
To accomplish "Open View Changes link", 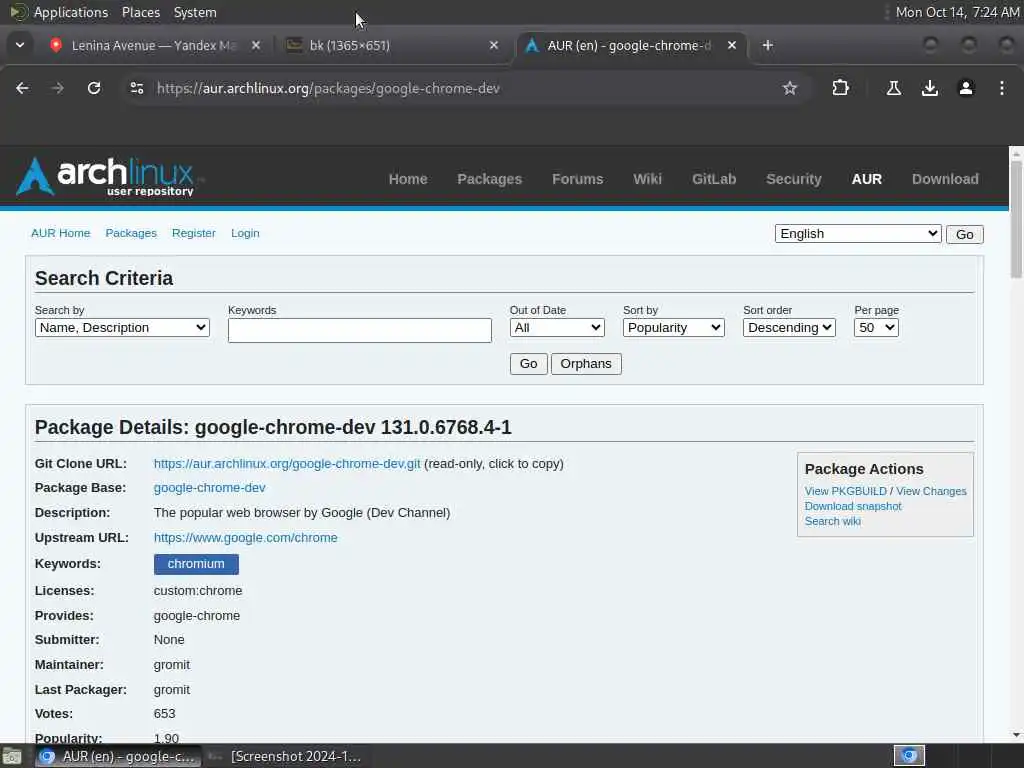I will 931,491.
